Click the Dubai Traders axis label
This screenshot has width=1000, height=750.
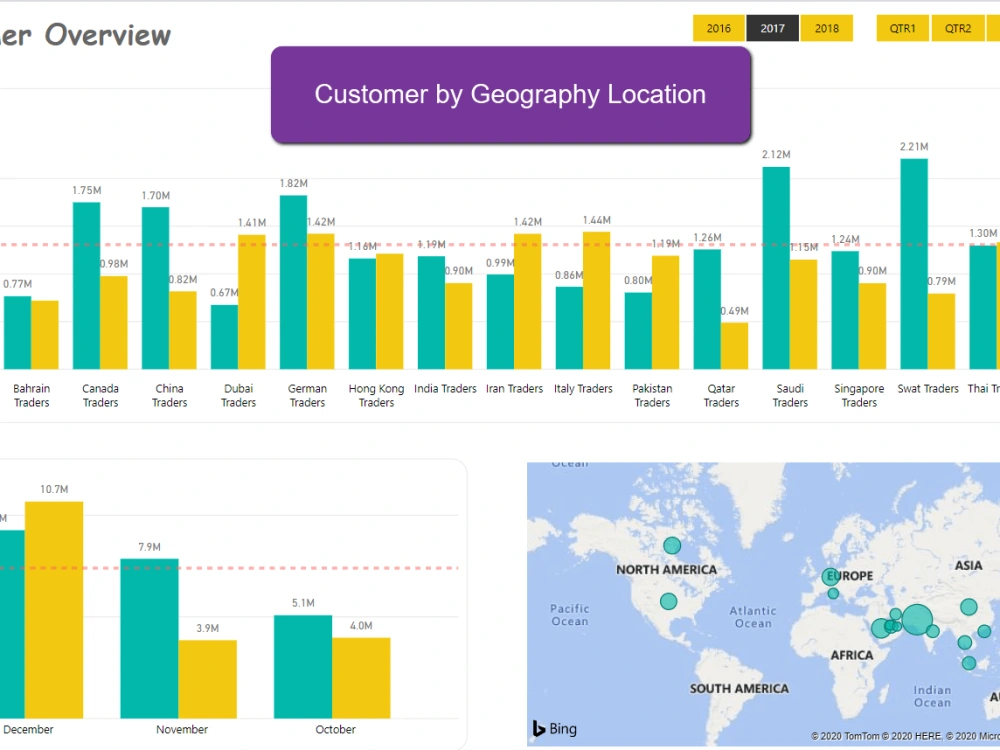(x=238, y=395)
